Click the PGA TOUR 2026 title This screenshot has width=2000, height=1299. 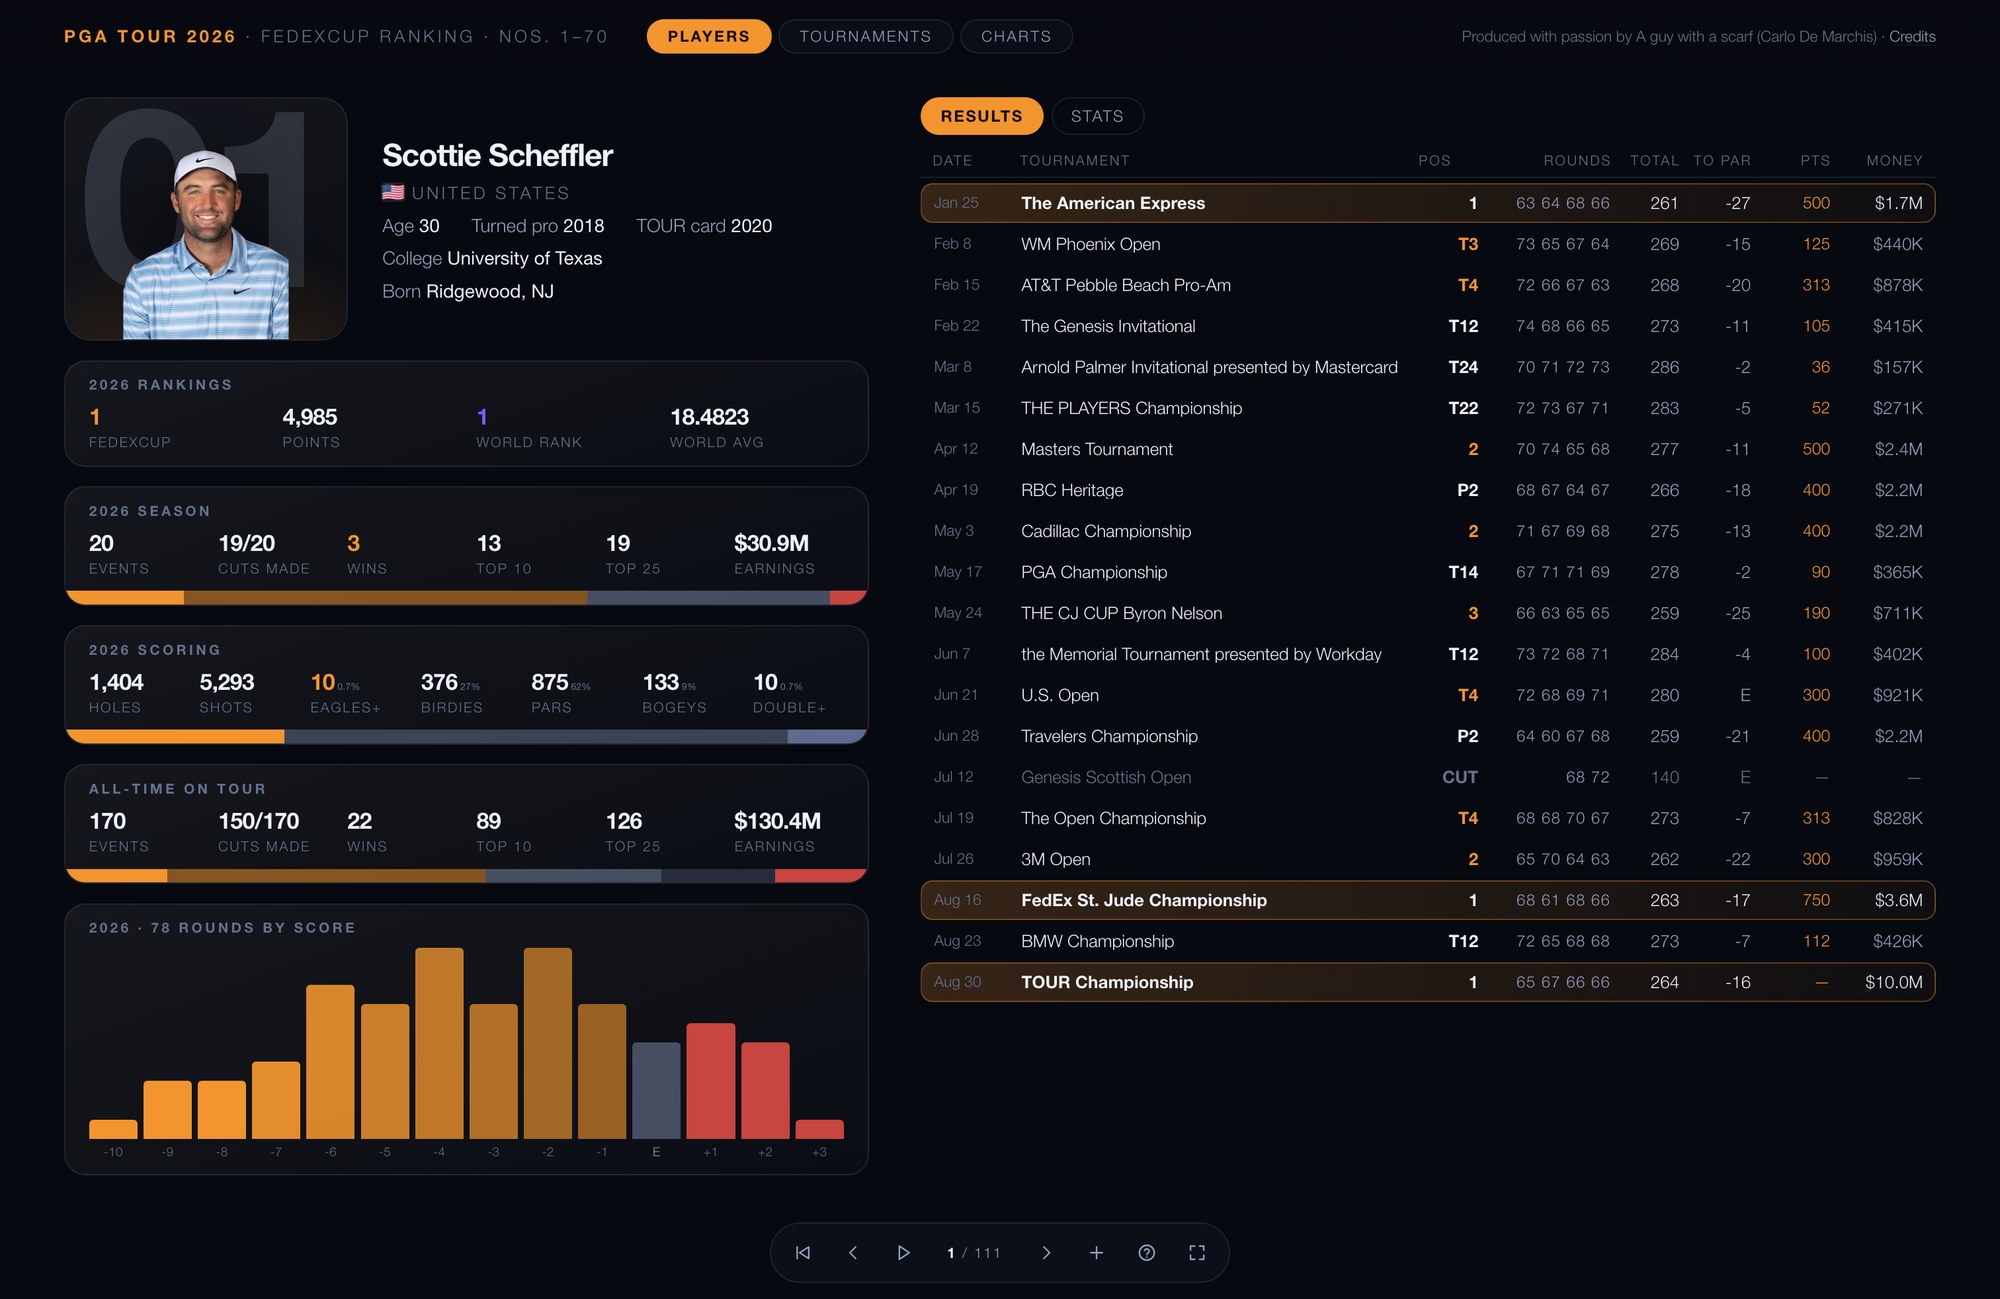click(150, 36)
